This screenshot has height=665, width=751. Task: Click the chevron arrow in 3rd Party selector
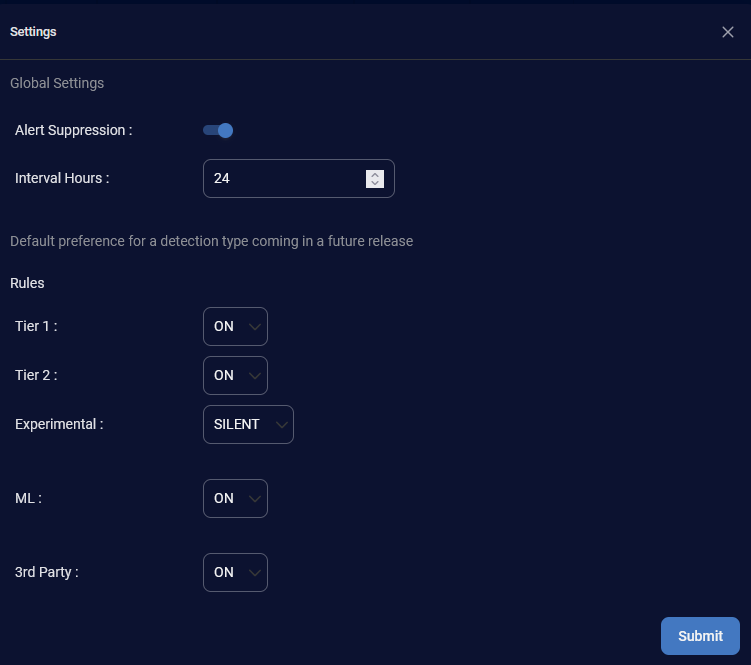click(x=255, y=573)
